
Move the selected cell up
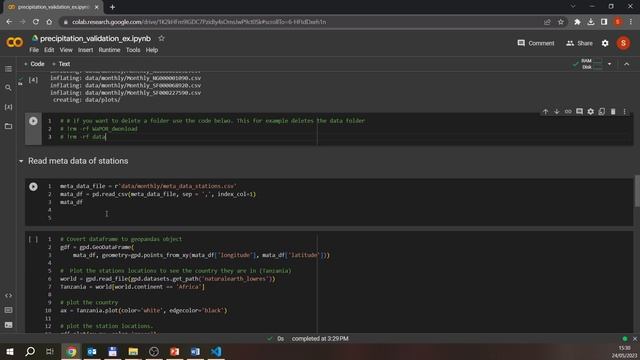545,111
